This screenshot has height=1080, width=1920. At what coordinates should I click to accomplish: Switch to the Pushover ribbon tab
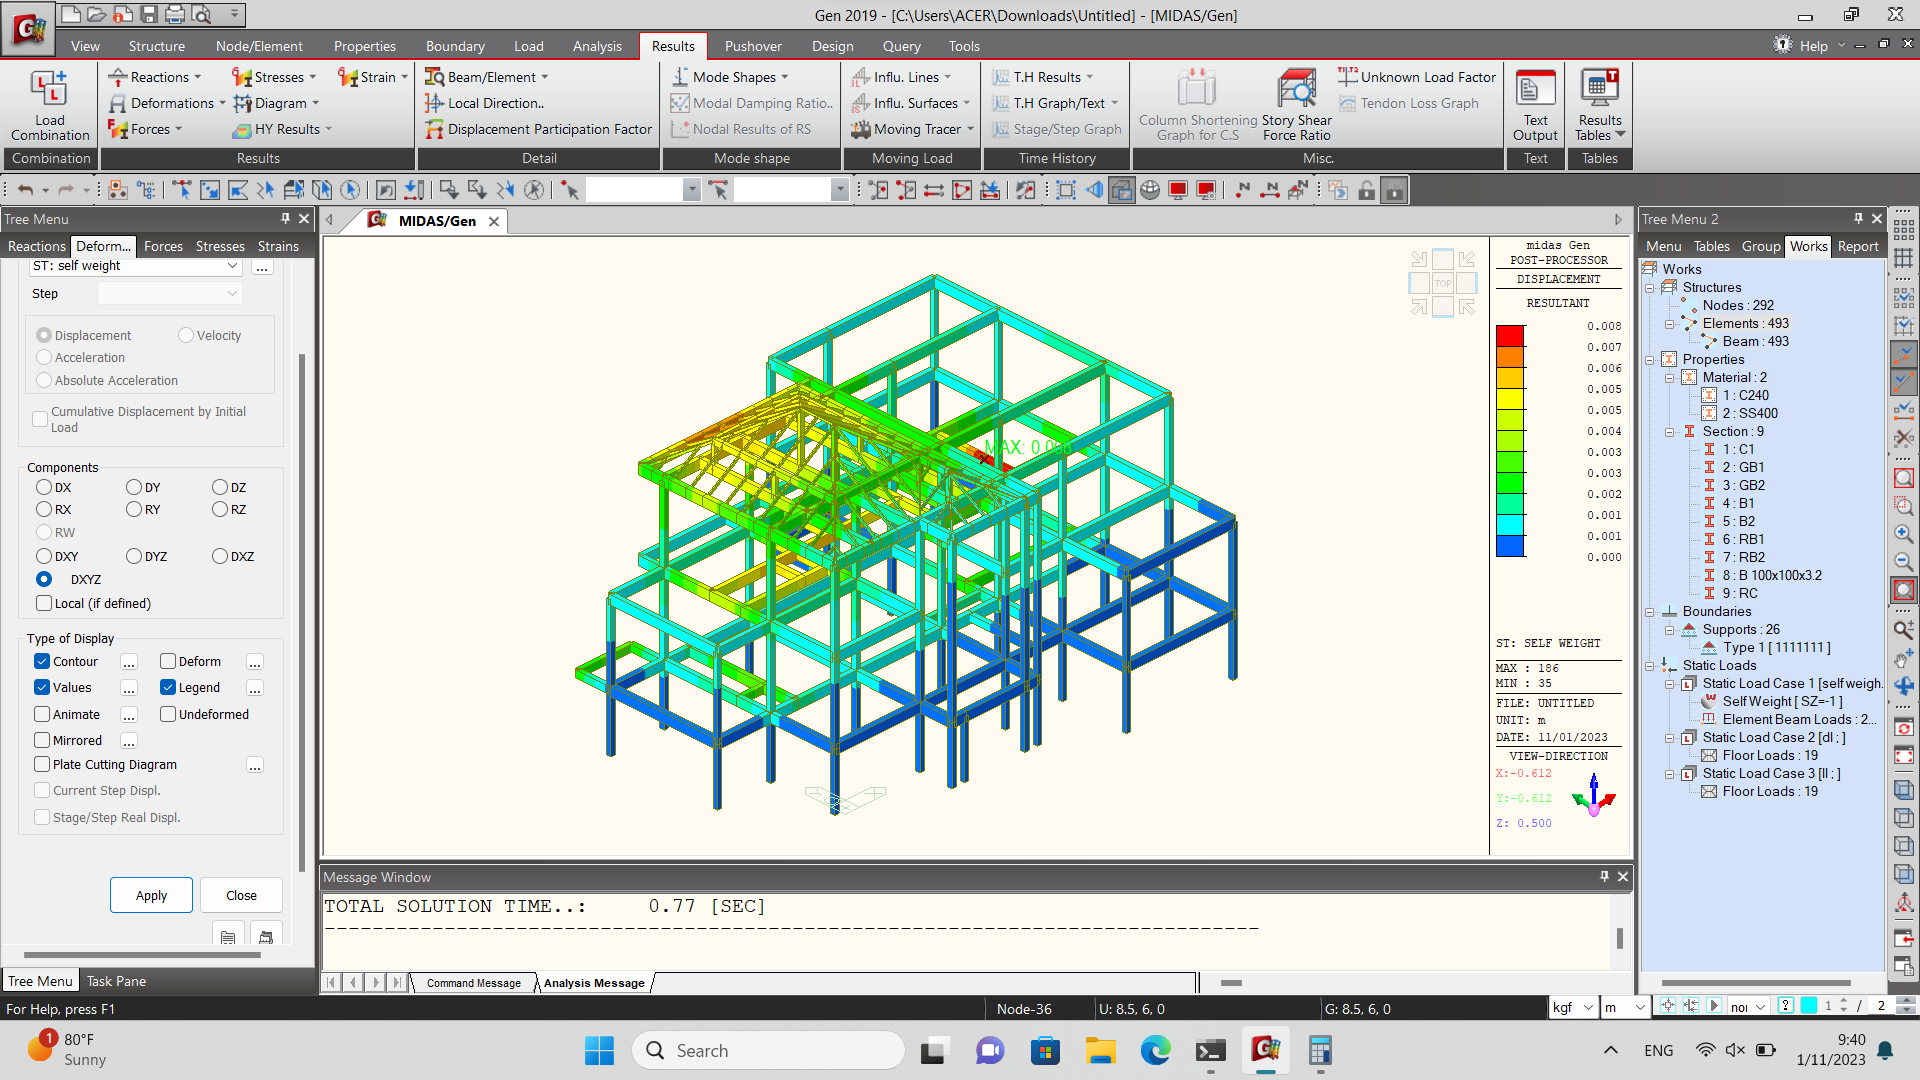[753, 46]
